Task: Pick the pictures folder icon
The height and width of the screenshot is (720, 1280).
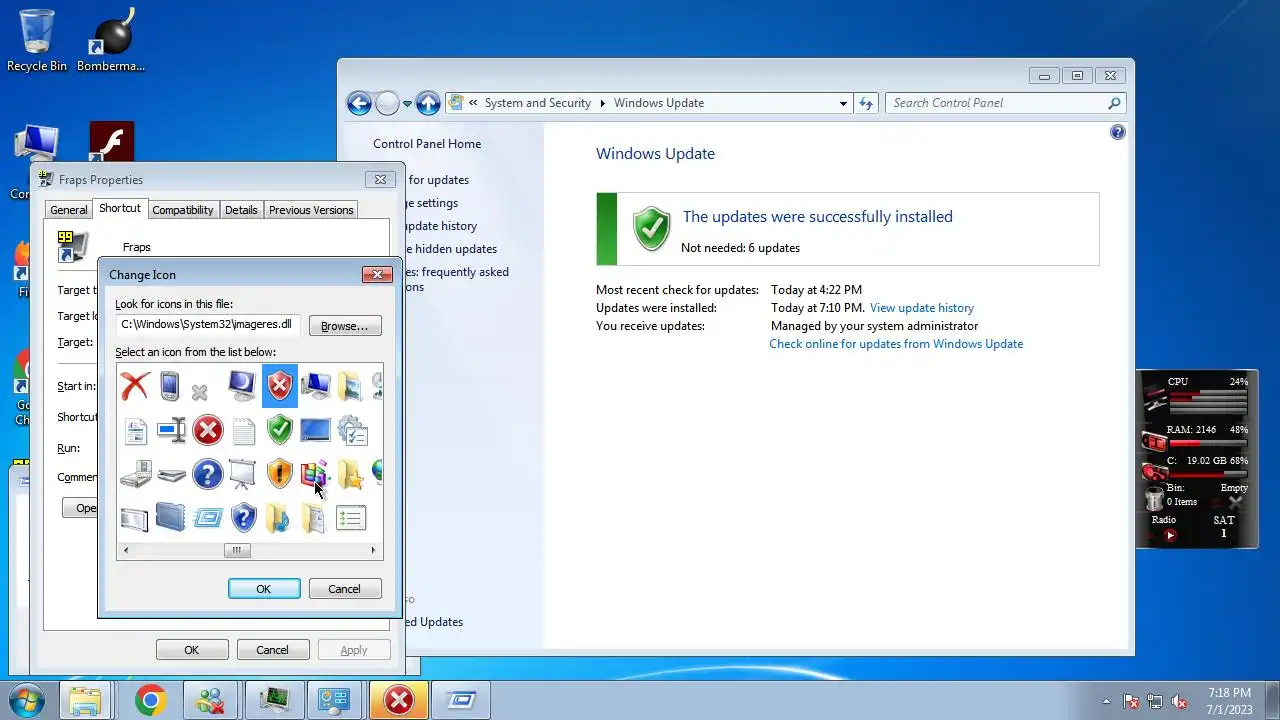Action: click(x=351, y=385)
